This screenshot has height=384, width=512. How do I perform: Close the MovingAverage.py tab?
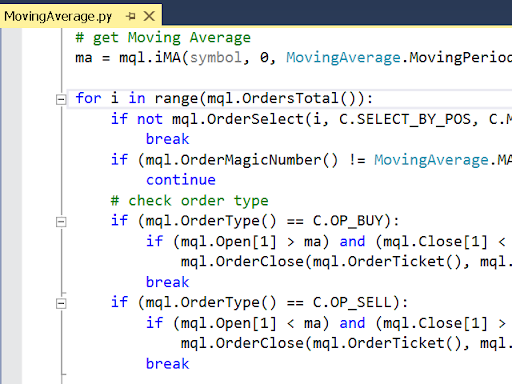click(x=149, y=16)
